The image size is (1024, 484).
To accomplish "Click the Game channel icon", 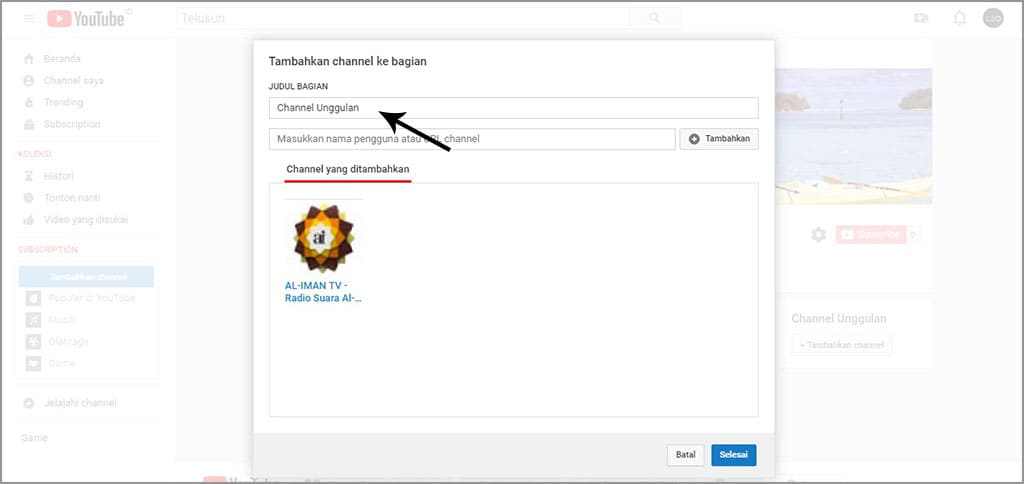I will coord(33,363).
